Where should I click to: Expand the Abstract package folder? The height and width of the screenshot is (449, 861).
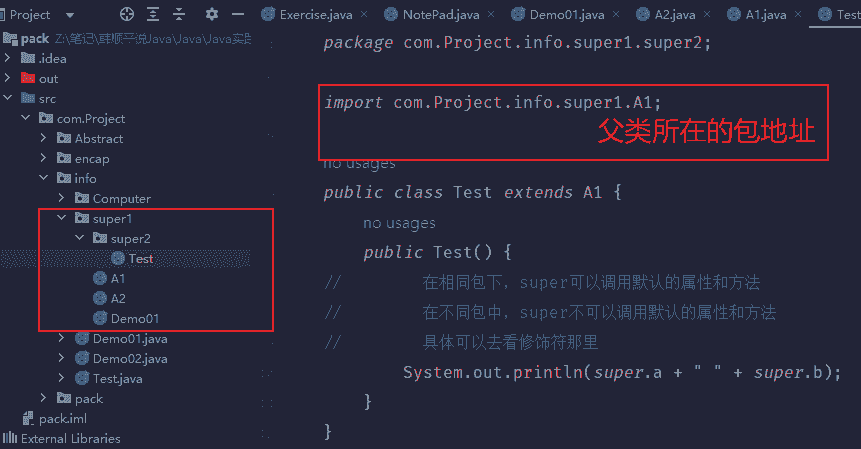(44, 138)
